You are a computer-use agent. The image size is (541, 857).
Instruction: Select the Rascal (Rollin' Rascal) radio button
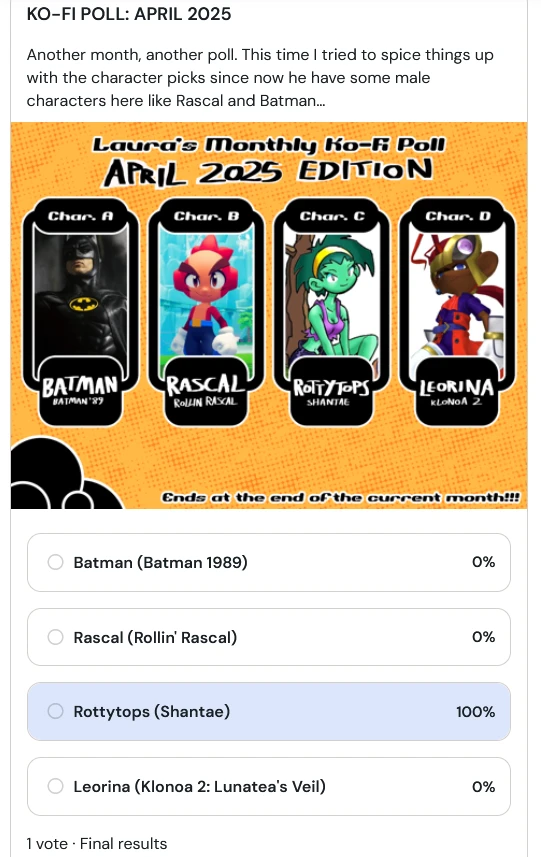55,637
